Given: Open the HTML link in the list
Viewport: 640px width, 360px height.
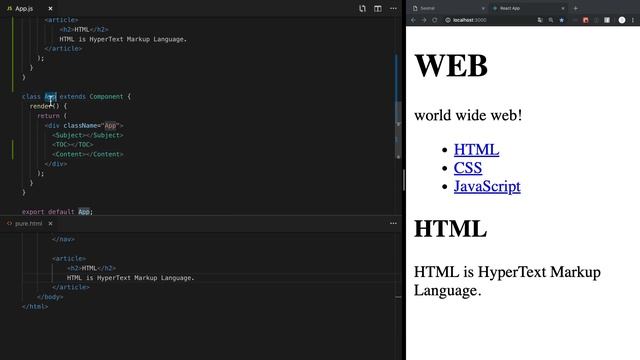Looking at the screenshot, I should [476, 150].
